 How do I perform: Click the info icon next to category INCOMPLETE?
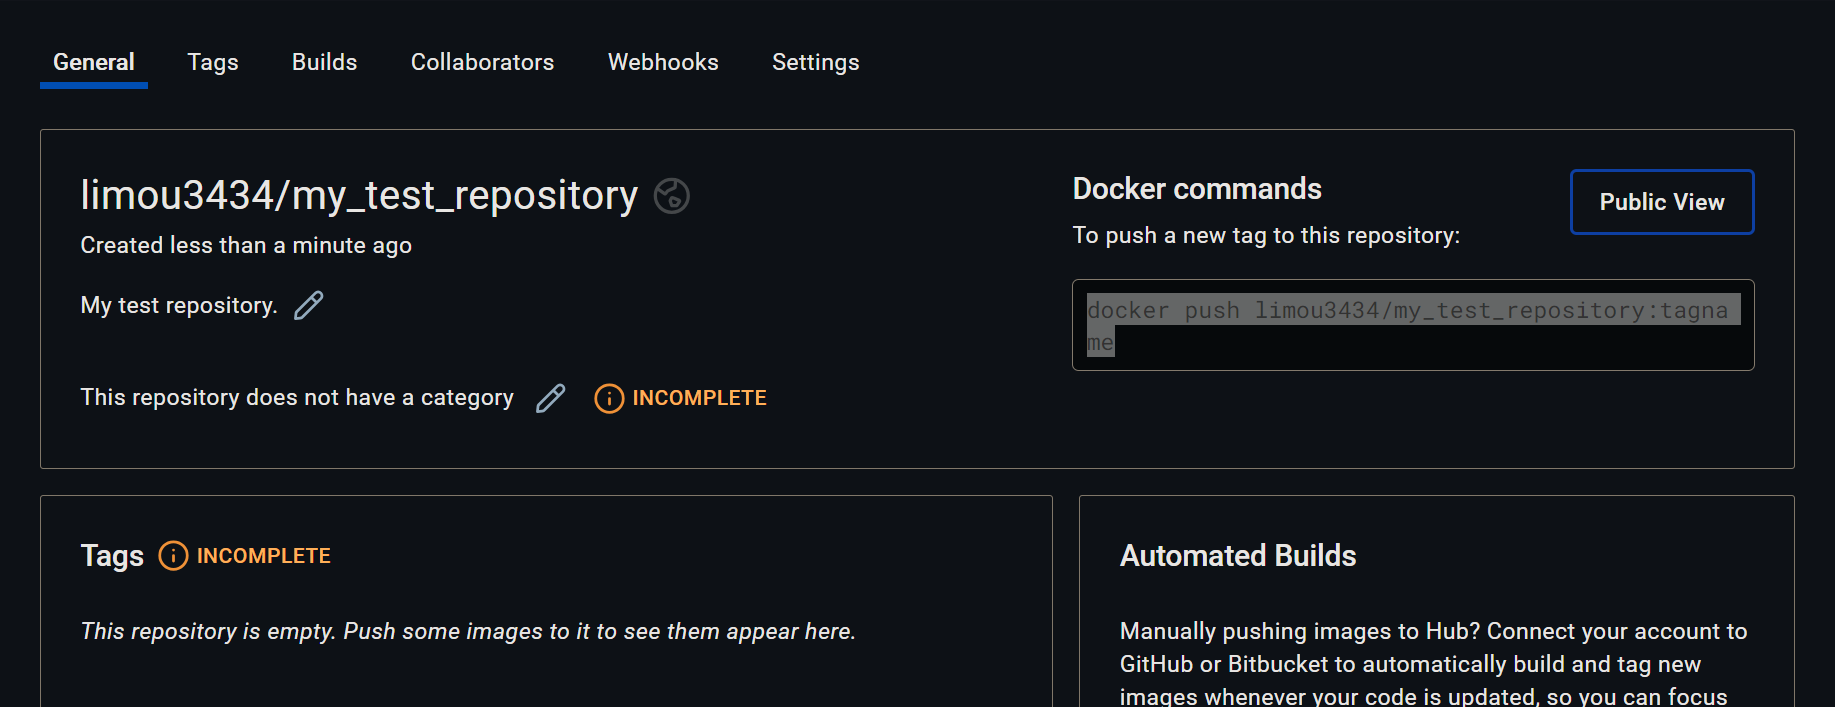[609, 399]
